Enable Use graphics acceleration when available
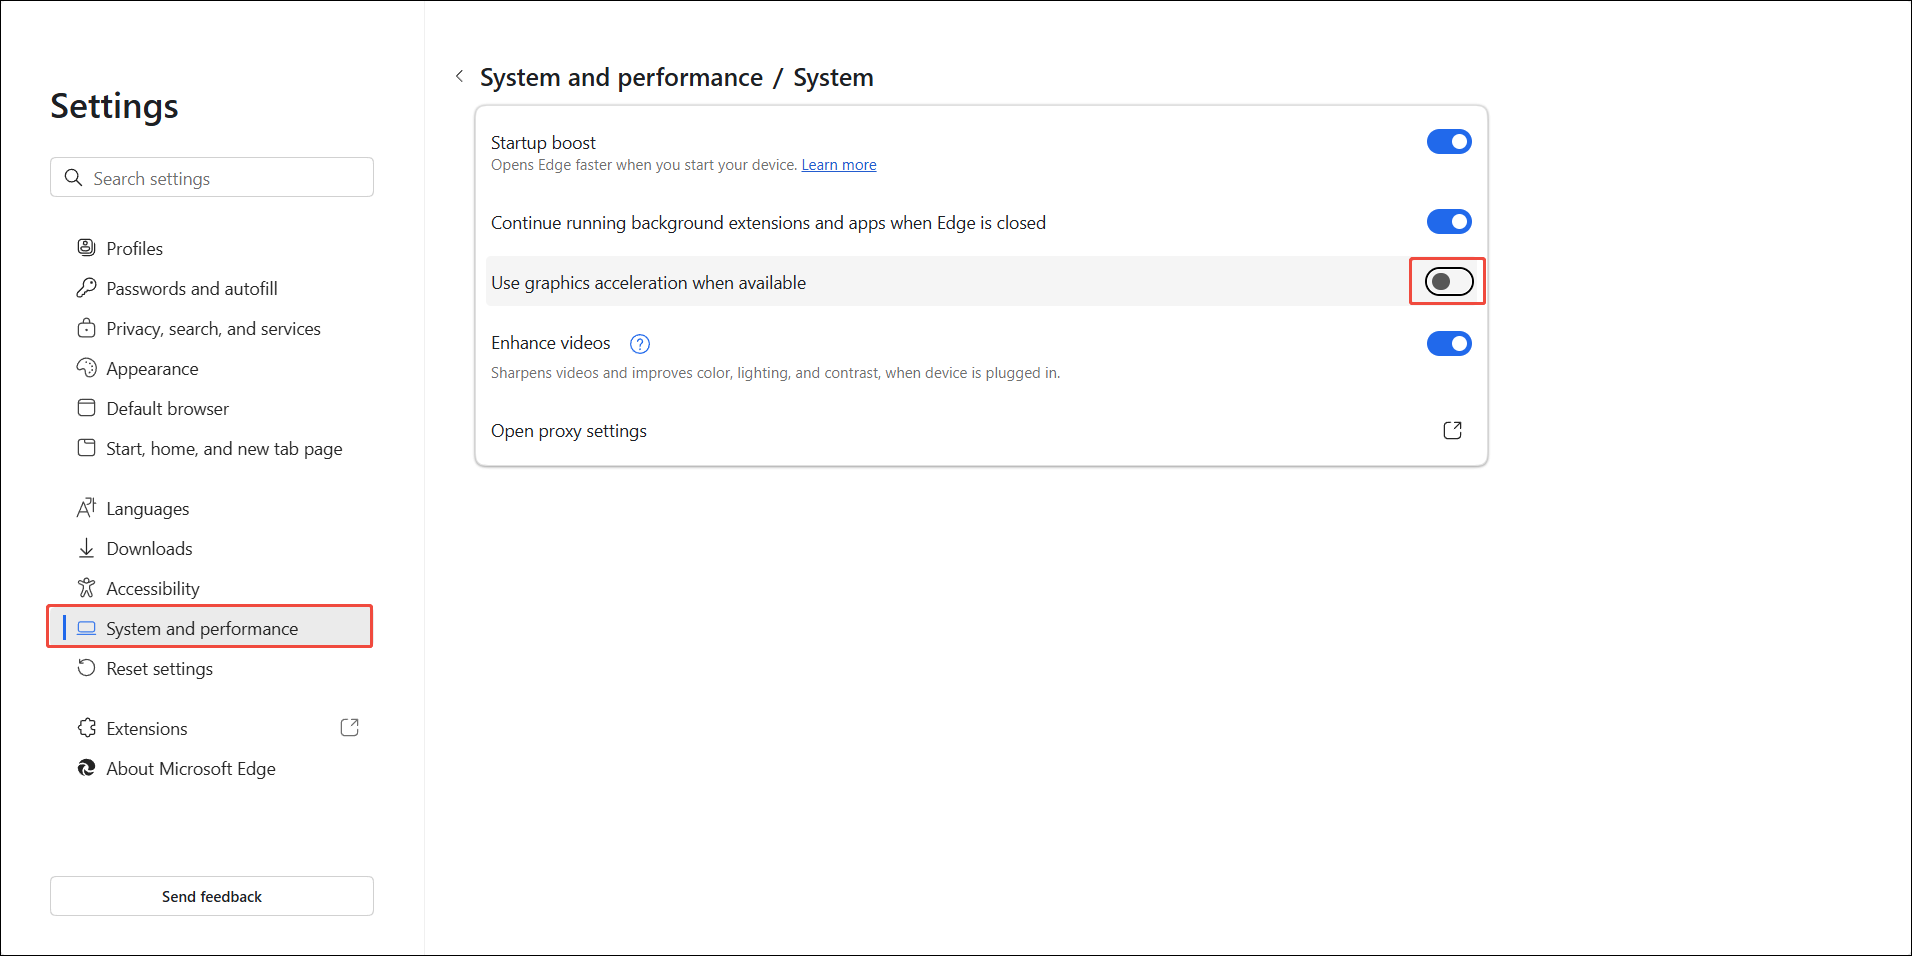 click(x=1446, y=282)
